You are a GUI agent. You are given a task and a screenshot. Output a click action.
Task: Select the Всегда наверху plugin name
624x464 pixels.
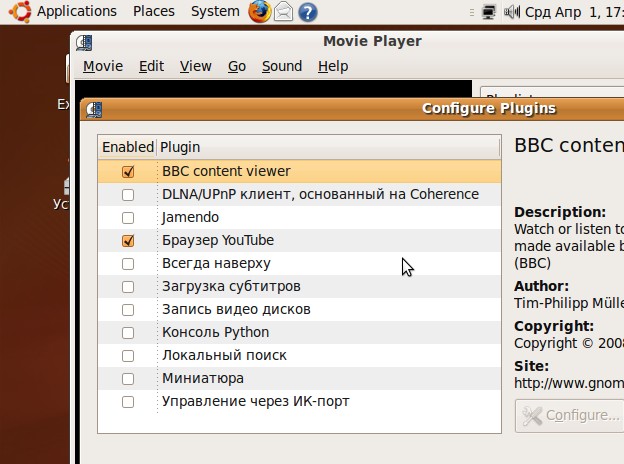point(216,263)
